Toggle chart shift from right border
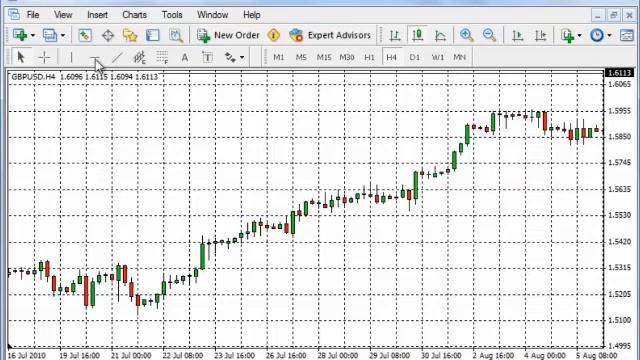This screenshot has height=360, width=640. pos(540,36)
